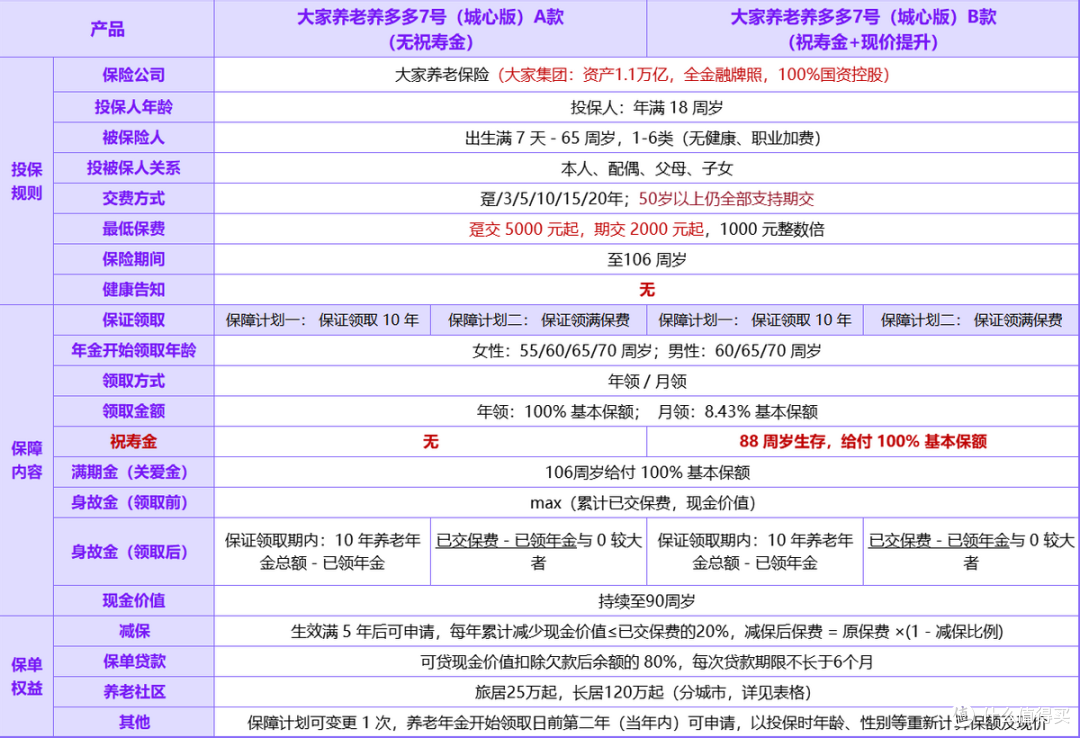Image resolution: width=1080 pixels, height=738 pixels.
Task: Click the 投被保人关系 row label
Action: (x=134, y=168)
